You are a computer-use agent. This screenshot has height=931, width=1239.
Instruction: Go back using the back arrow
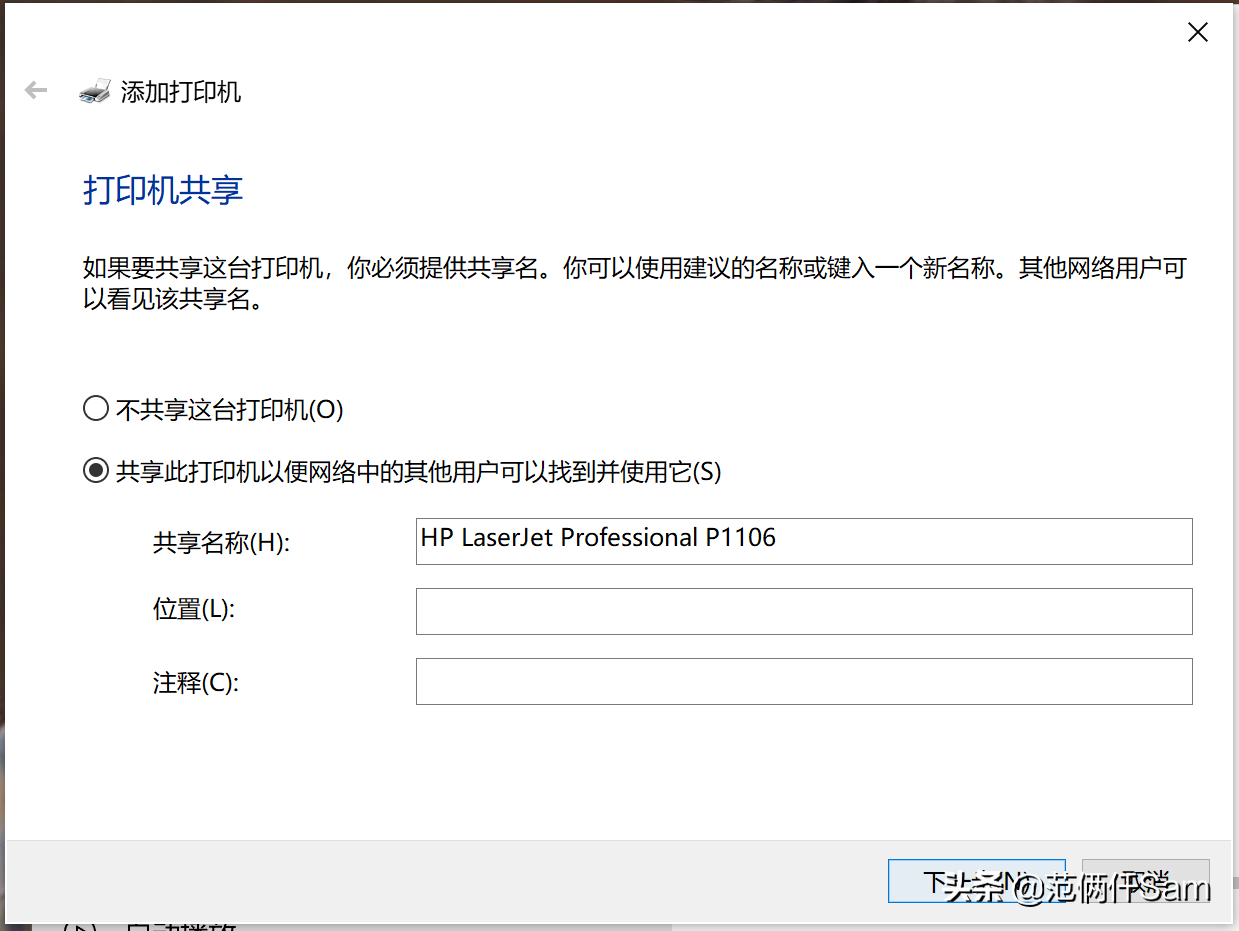pyautogui.click(x=36, y=91)
